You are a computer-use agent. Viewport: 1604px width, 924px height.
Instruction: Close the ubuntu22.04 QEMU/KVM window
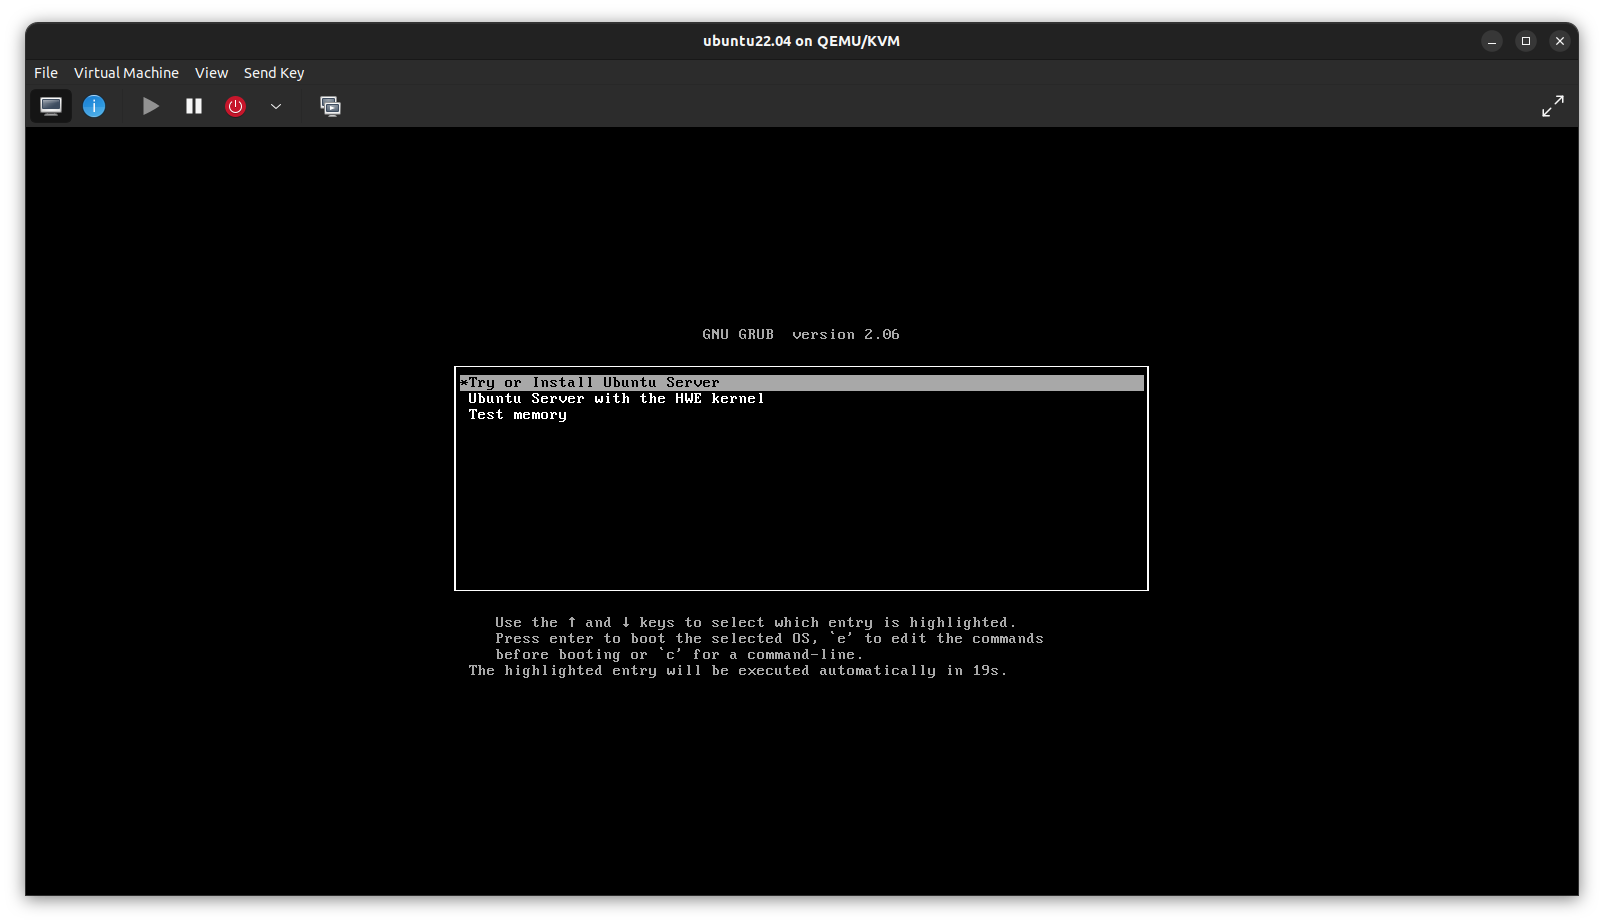click(1560, 41)
